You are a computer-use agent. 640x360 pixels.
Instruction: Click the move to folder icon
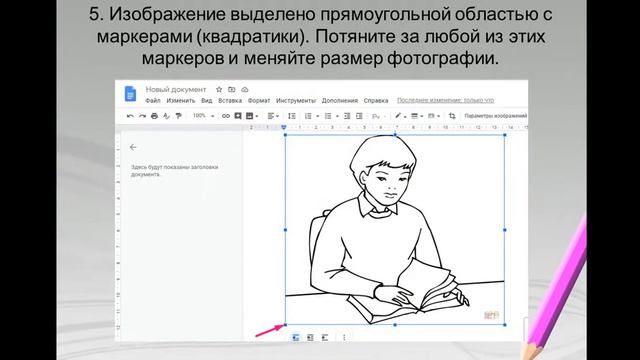point(232,89)
